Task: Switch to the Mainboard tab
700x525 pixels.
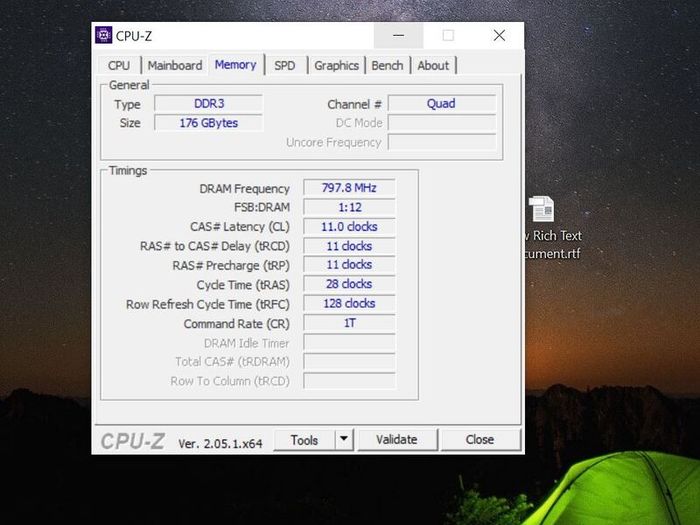Action: click(175, 66)
